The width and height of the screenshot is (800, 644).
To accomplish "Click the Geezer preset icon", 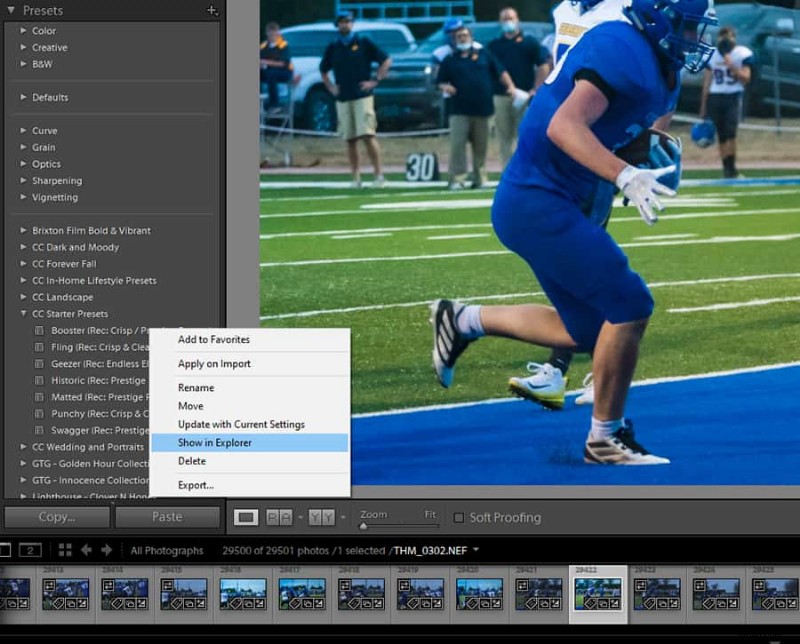I will click(39, 364).
